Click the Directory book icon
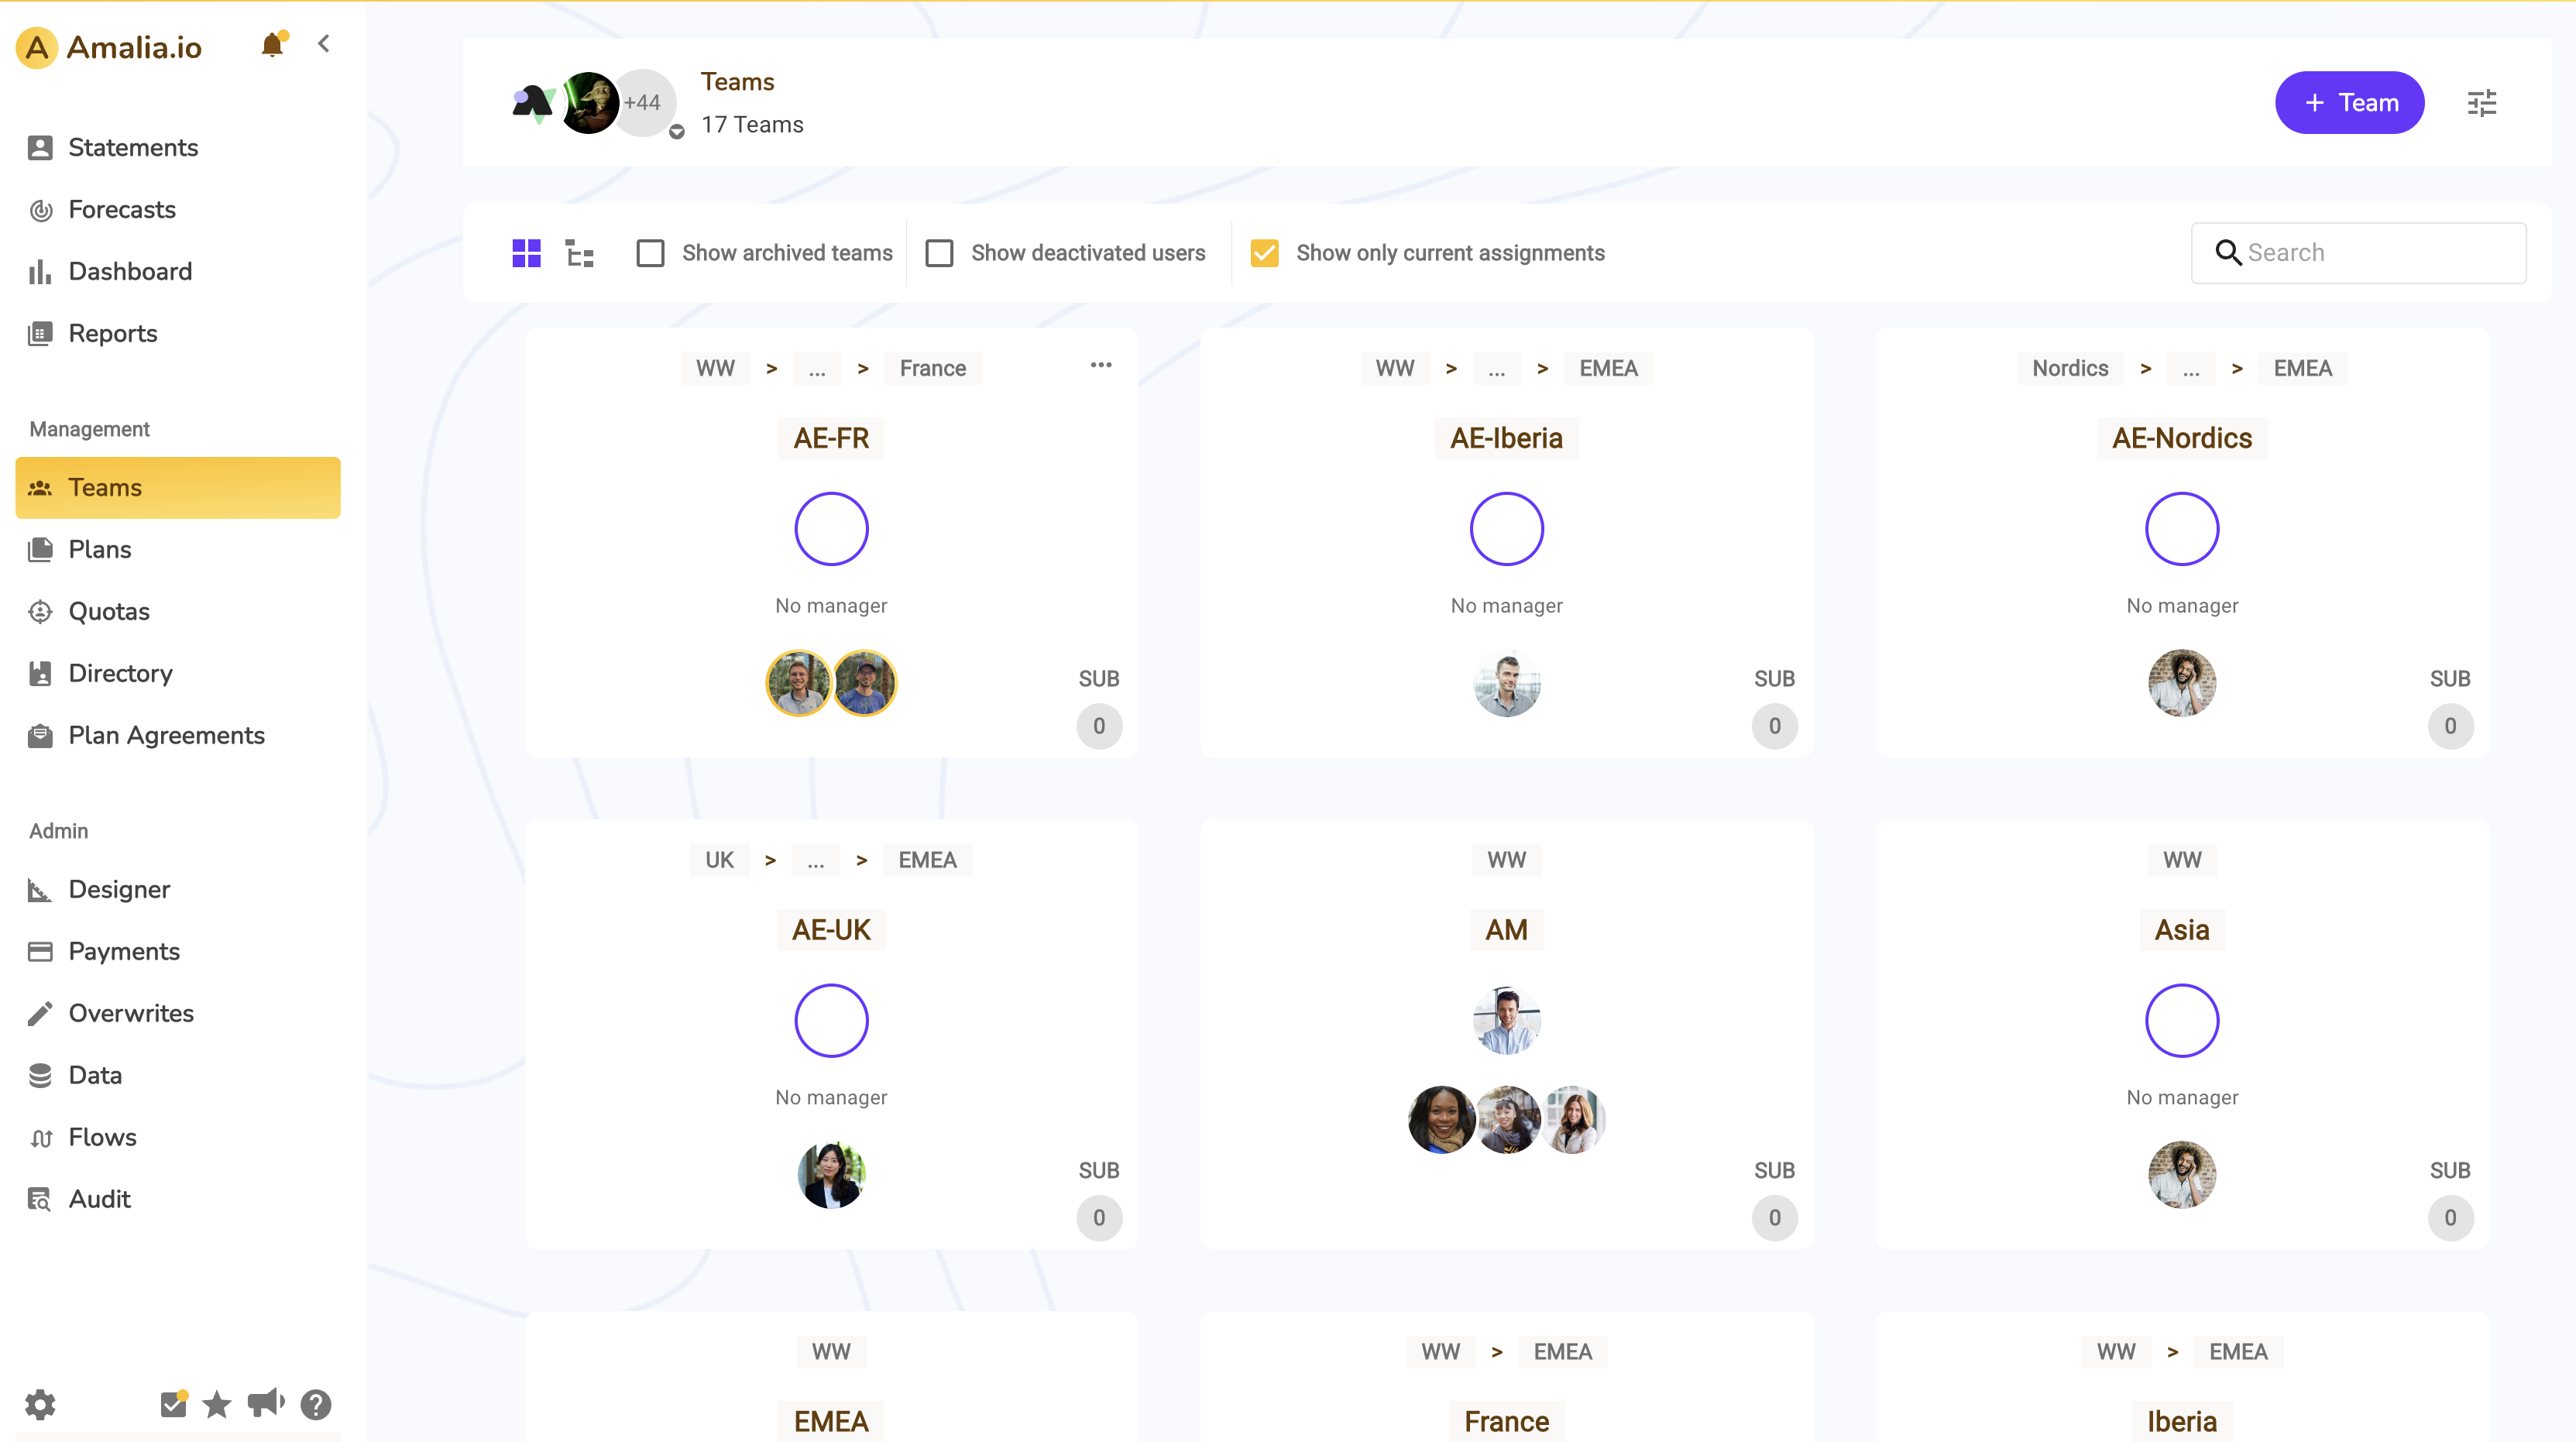 coord(40,674)
